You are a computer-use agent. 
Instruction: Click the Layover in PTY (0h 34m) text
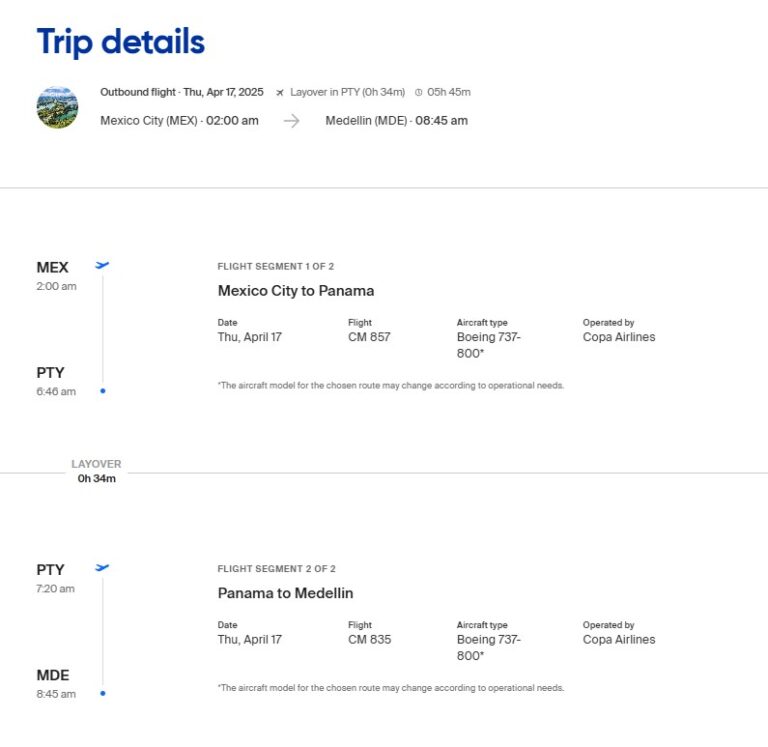pos(347,92)
